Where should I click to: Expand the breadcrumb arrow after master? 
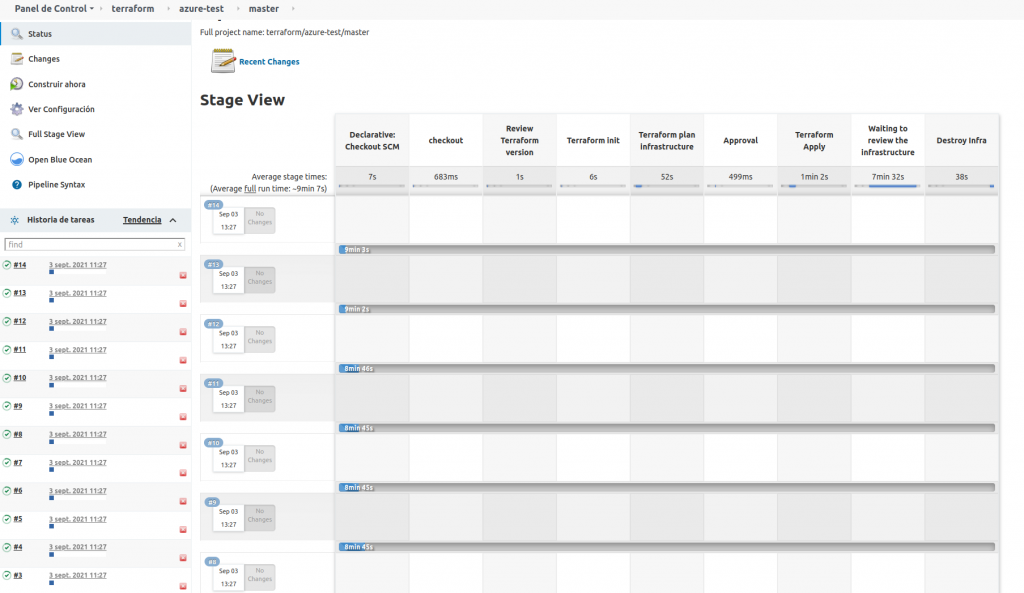coord(291,9)
